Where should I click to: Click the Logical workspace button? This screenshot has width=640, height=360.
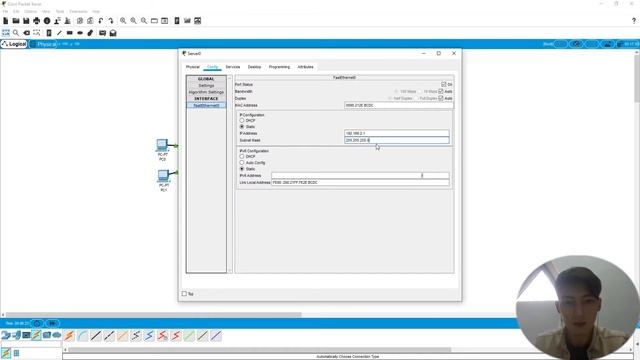coord(14,44)
